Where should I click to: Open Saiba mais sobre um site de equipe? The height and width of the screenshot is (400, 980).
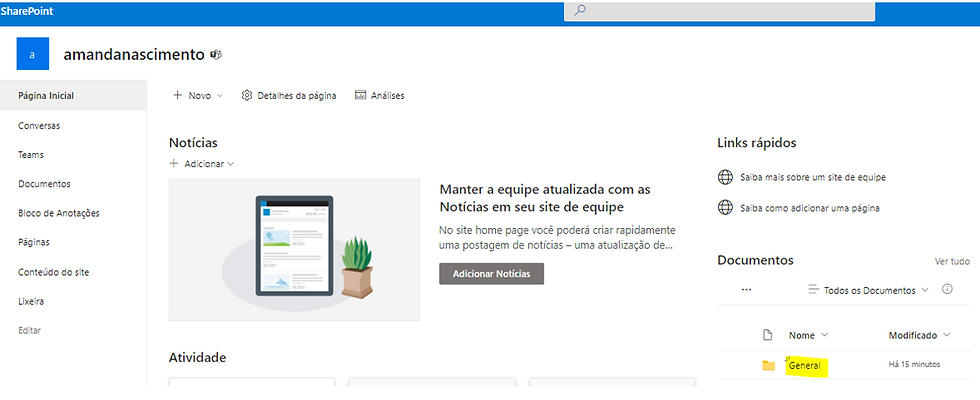click(x=812, y=178)
